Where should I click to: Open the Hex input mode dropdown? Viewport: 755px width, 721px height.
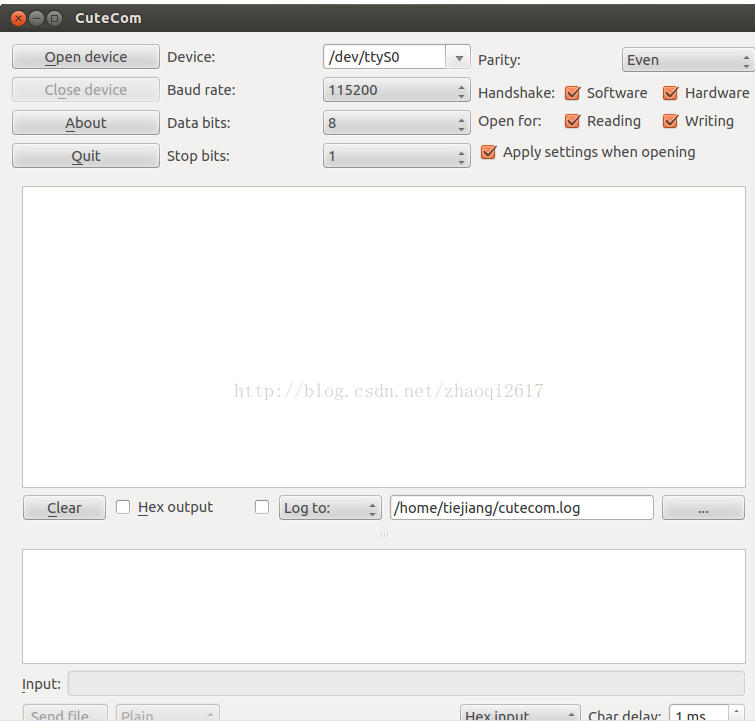click(521, 713)
